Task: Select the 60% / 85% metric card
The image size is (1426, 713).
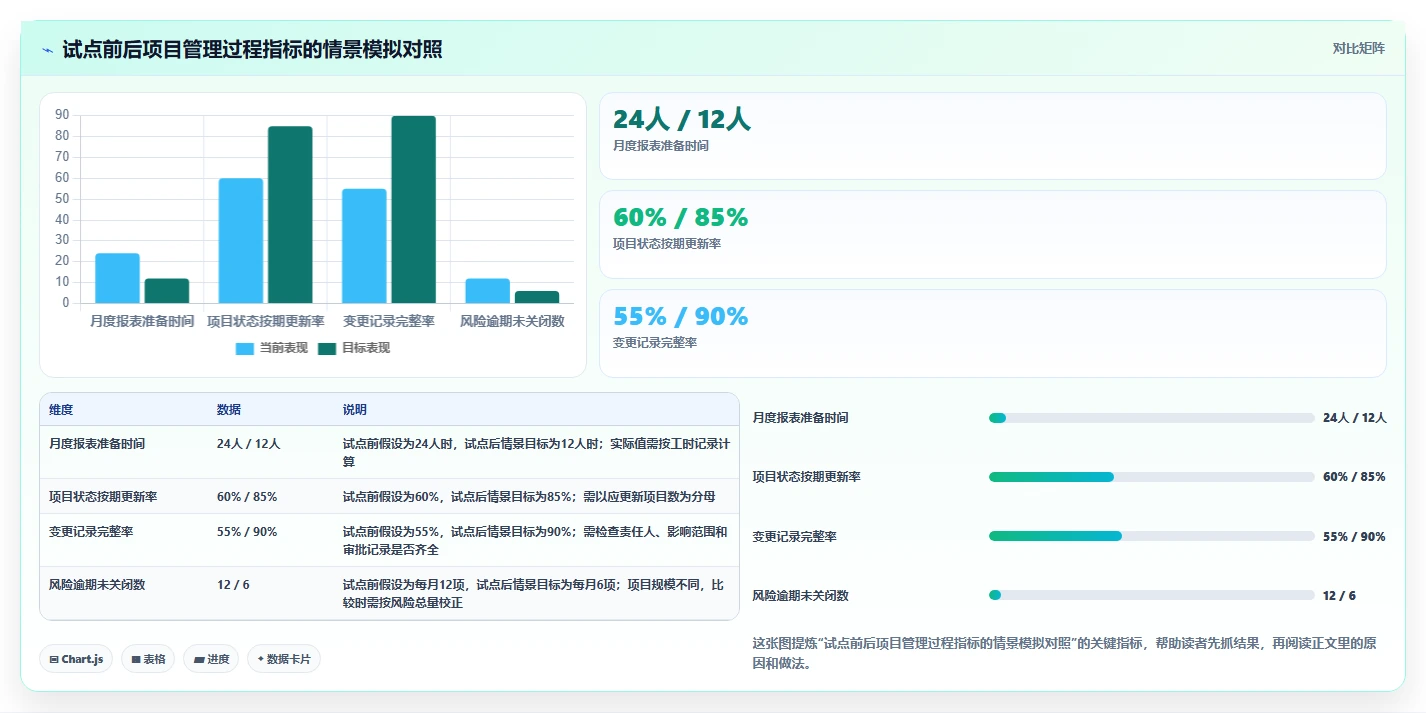Action: click(992, 234)
